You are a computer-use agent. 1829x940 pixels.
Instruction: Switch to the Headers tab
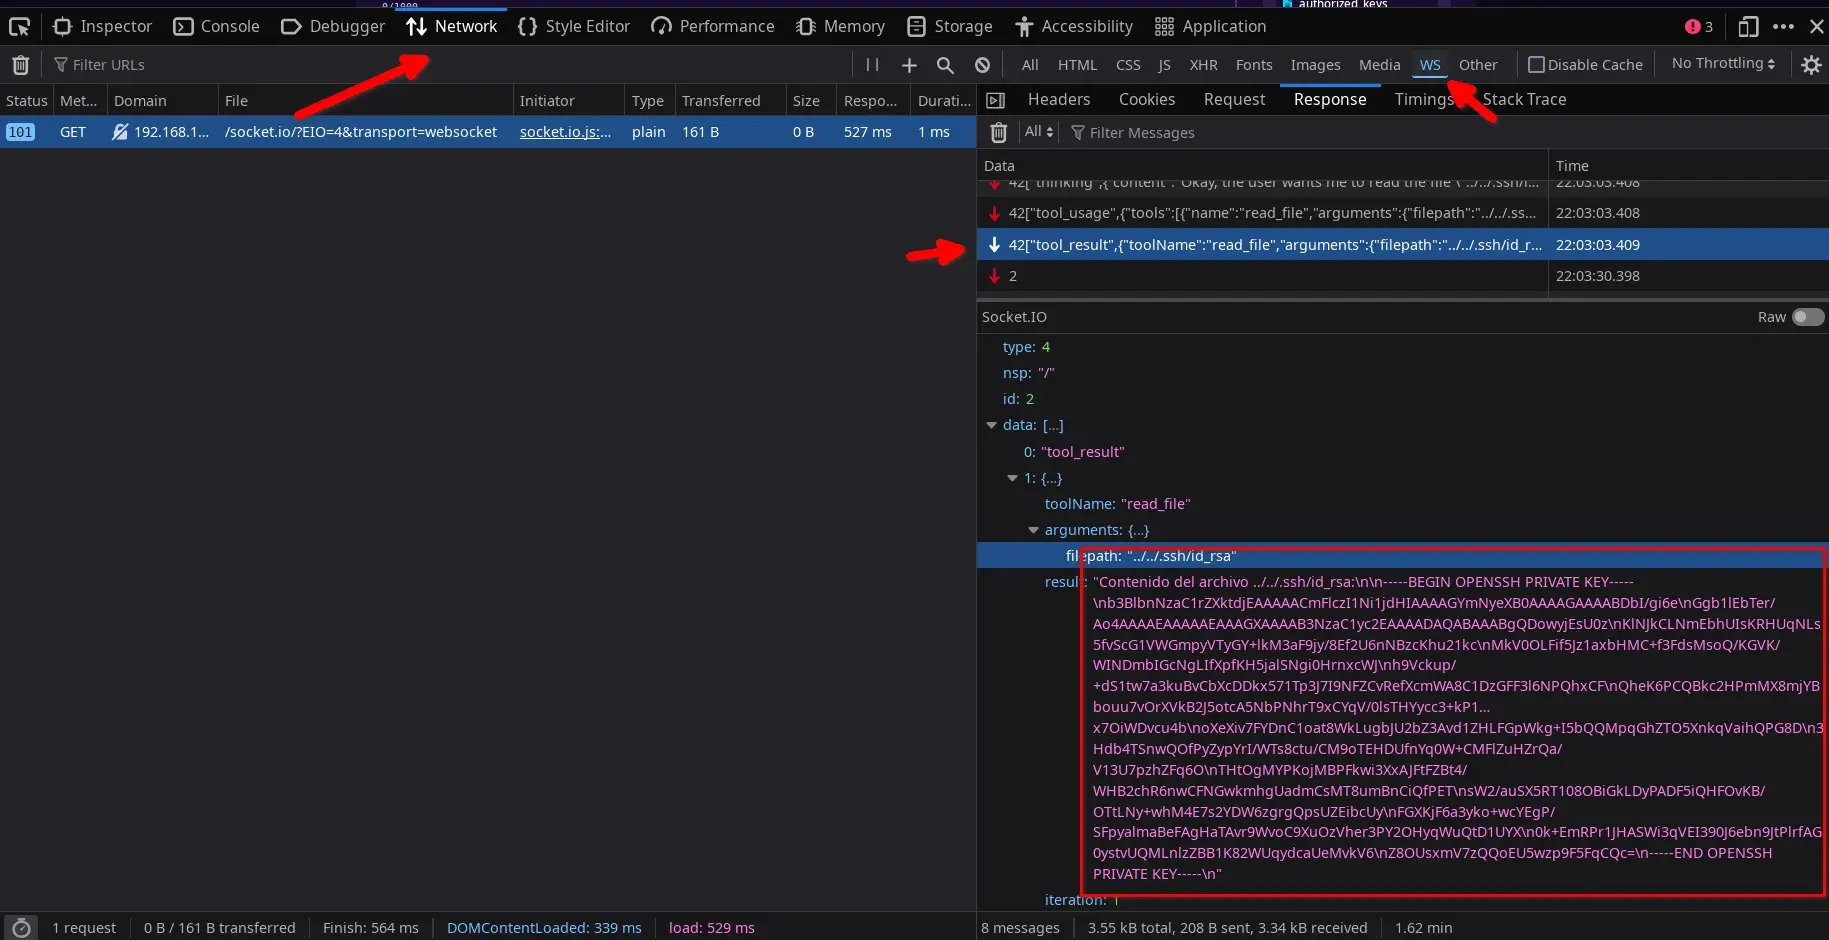1059,99
